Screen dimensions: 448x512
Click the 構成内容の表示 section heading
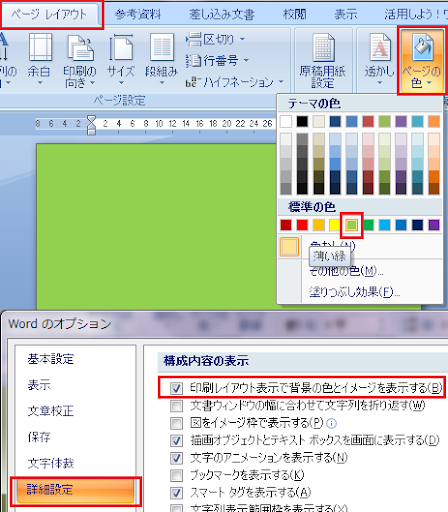point(206,361)
